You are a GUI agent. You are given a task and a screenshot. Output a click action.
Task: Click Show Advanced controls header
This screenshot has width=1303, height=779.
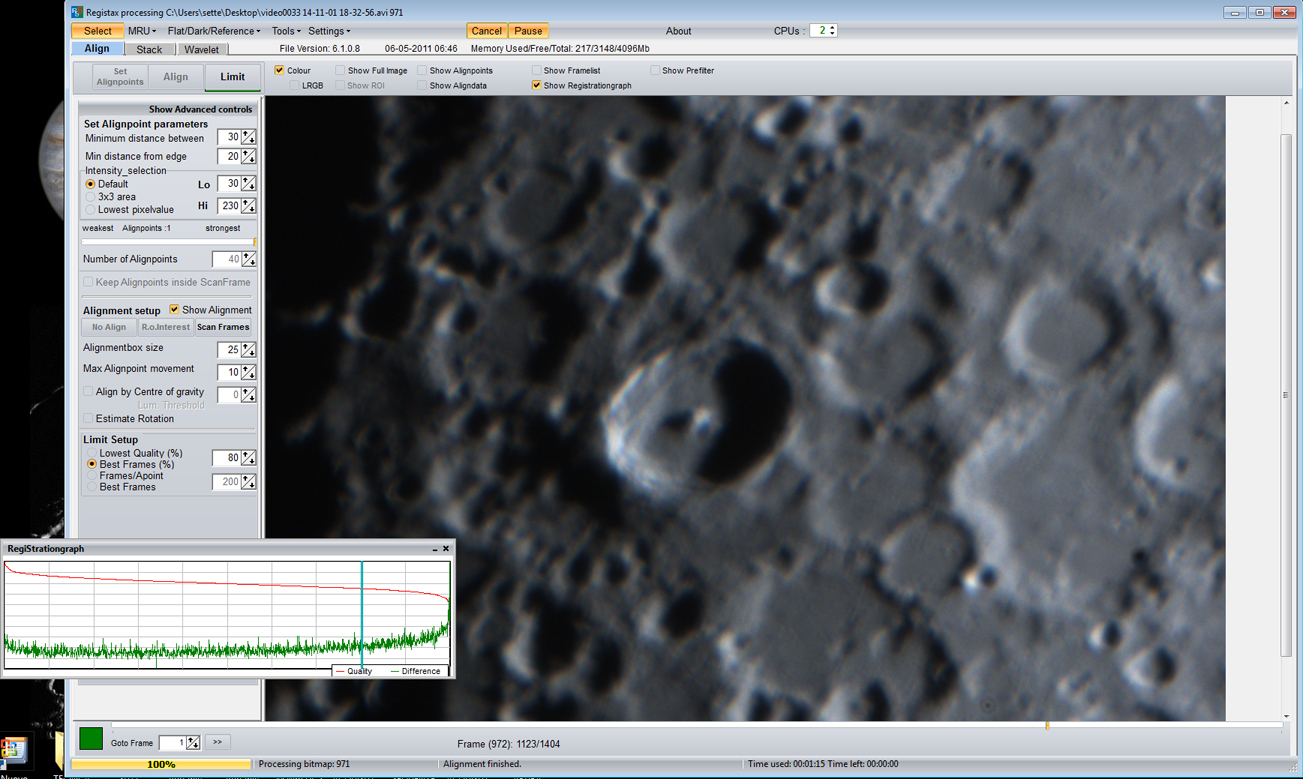[x=168, y=109]
